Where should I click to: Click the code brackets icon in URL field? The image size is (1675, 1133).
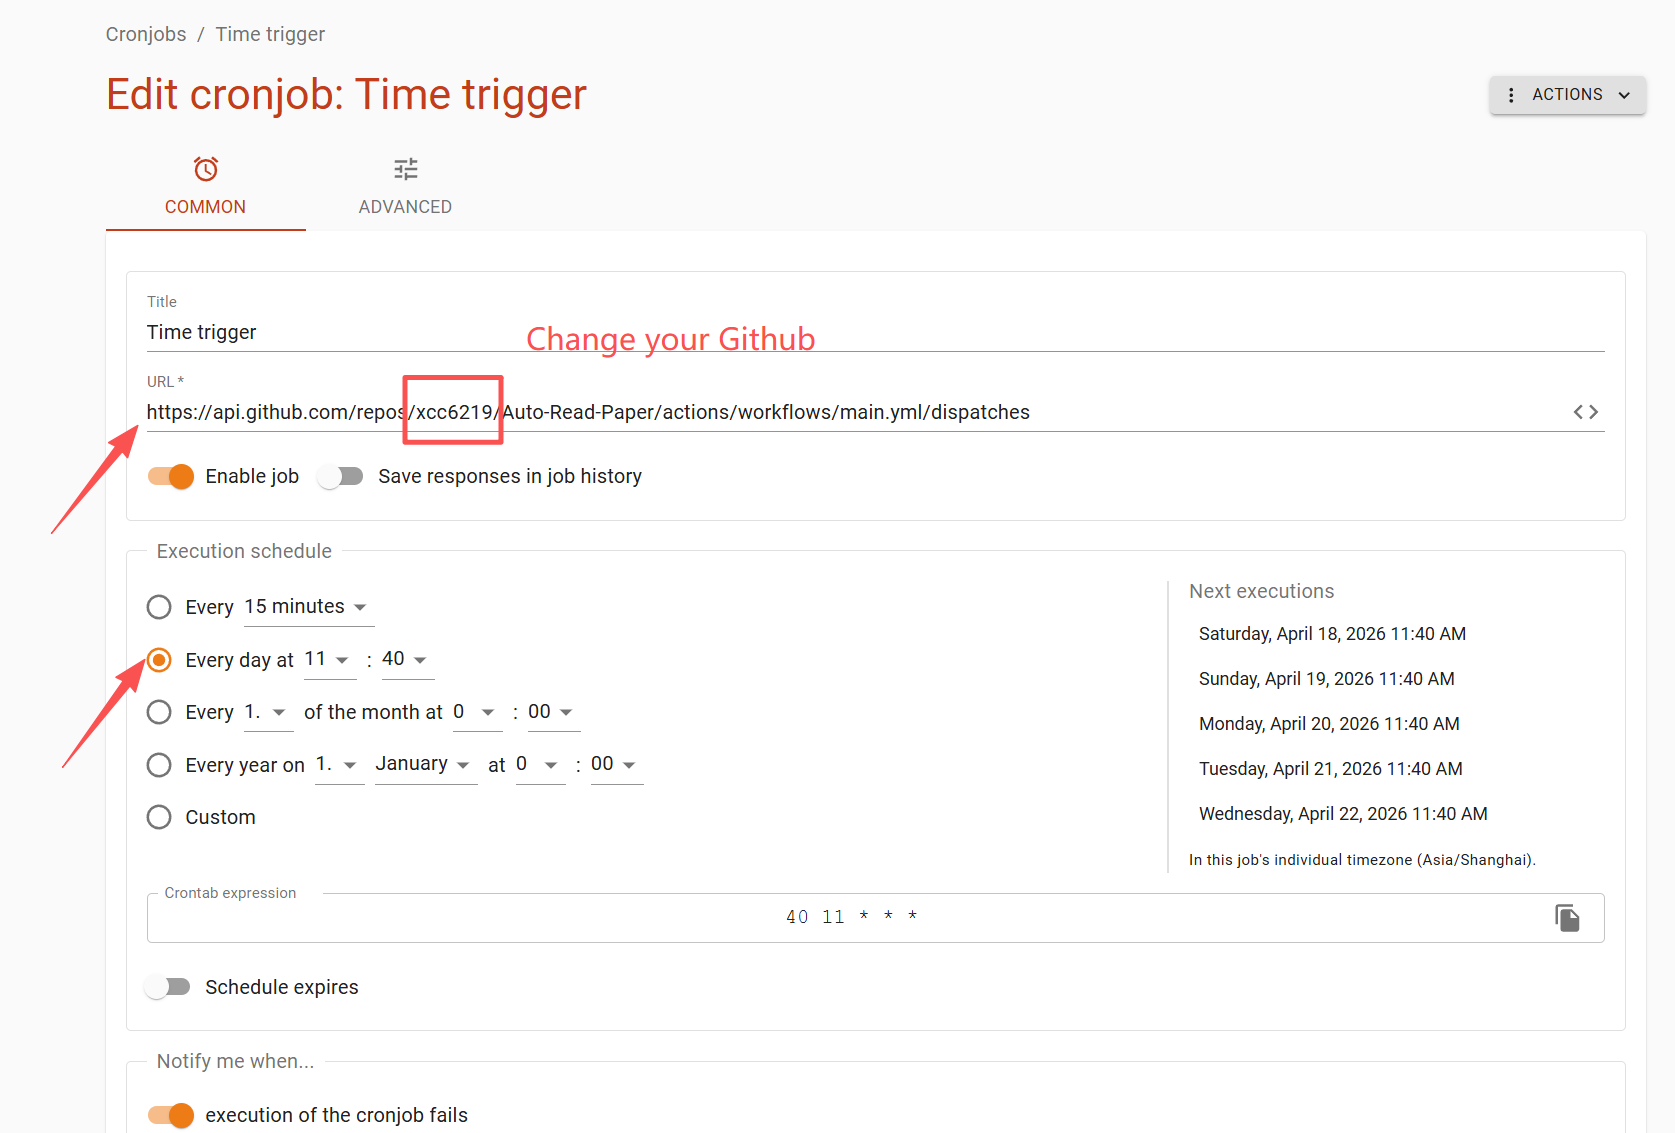[x=1585, y=412]
